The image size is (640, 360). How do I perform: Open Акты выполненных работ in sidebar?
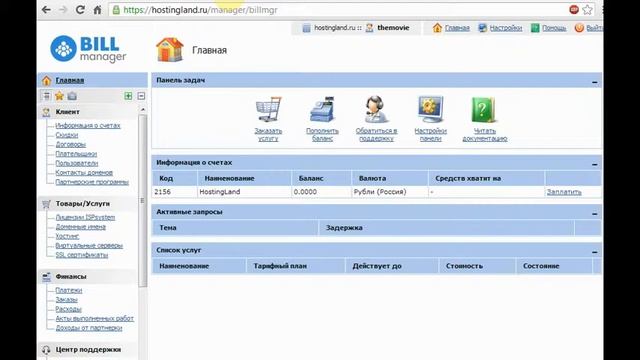(94, 318)
